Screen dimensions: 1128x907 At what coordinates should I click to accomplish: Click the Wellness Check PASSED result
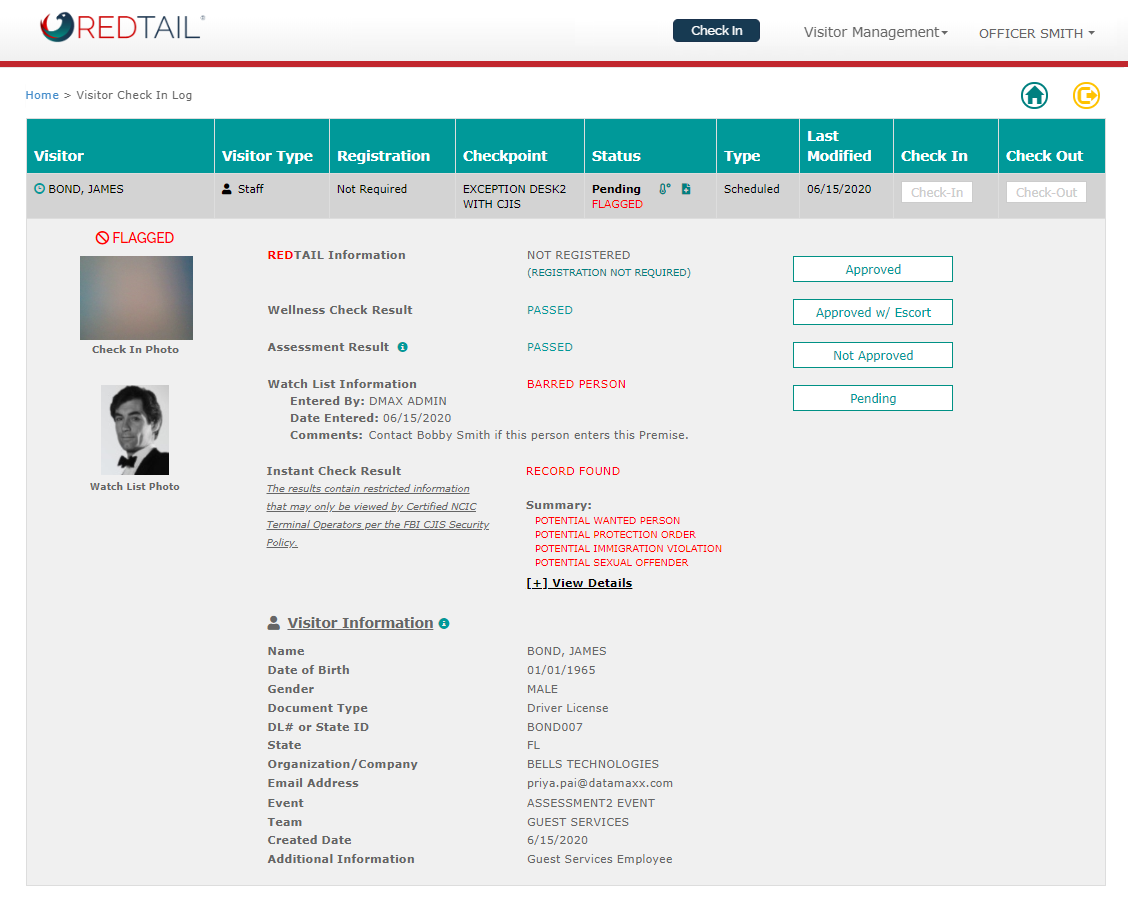550,310
